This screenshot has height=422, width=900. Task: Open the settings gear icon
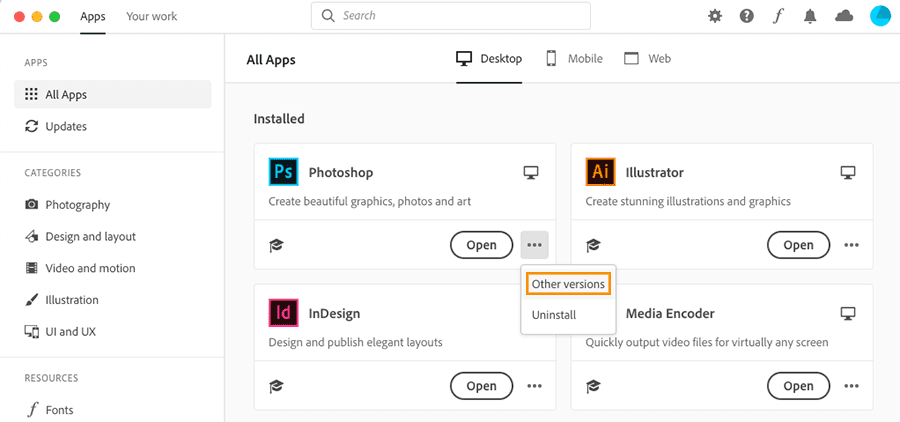pos(715,16)
